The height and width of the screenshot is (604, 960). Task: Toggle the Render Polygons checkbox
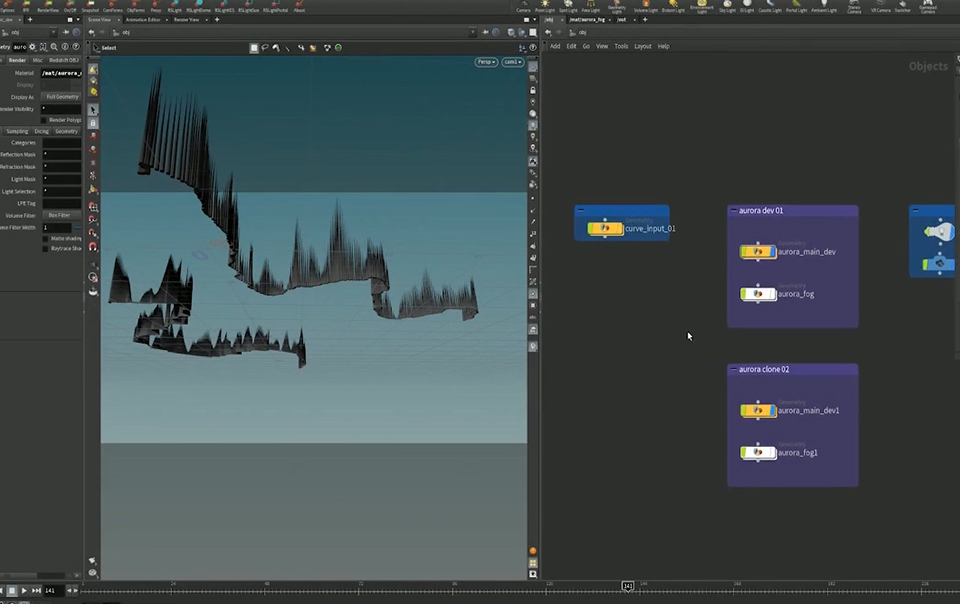(44, 120)
